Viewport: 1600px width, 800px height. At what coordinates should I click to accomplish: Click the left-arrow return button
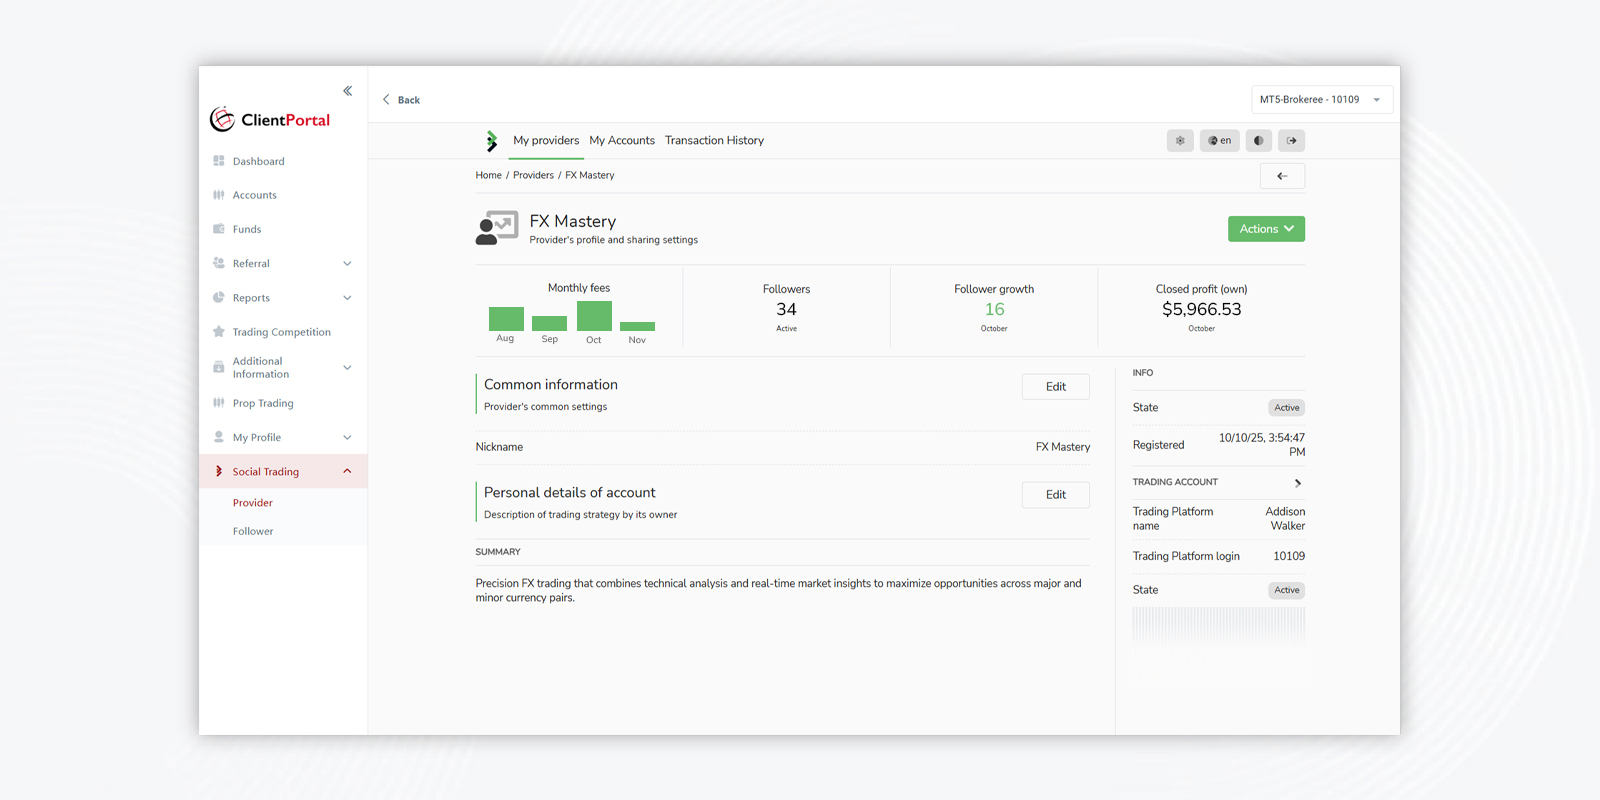point(1282,176)
